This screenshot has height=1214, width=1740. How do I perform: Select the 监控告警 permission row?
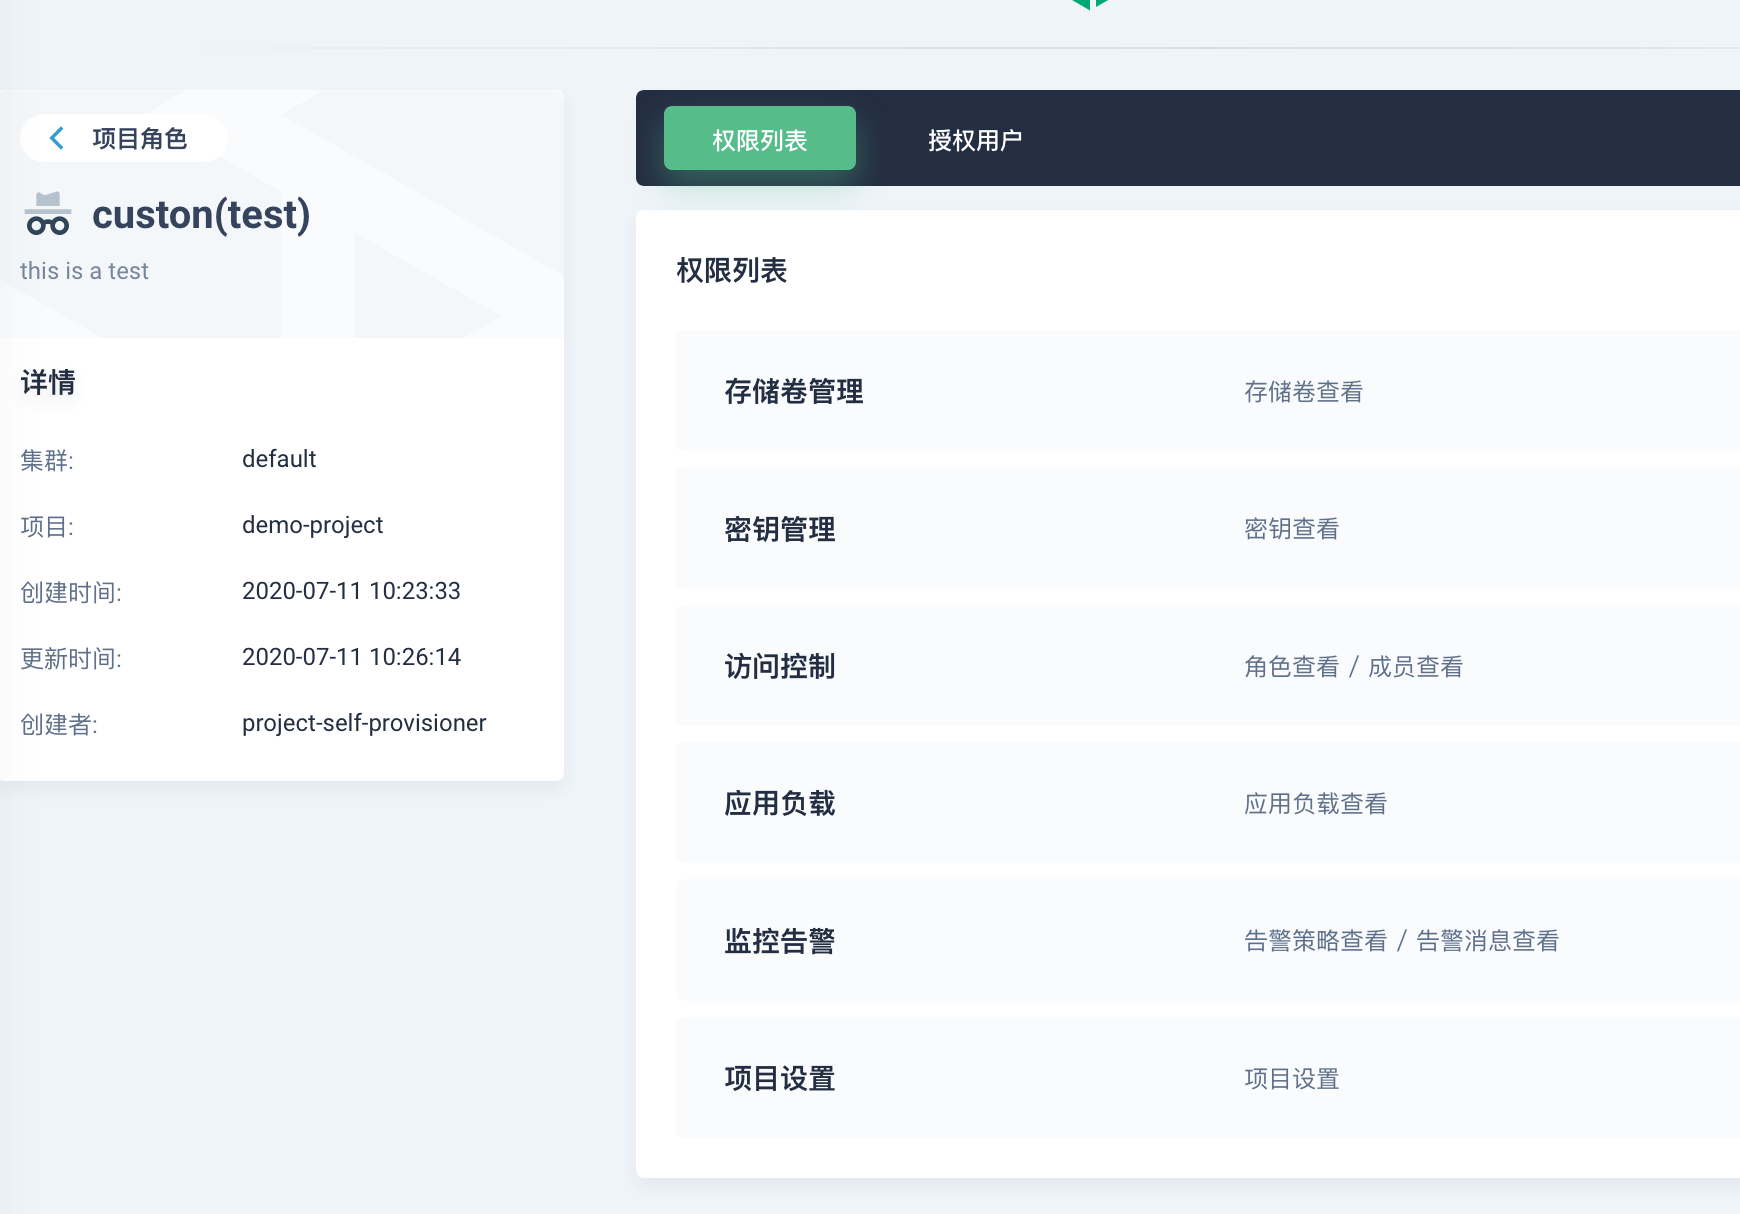[x=1208, y=940]
